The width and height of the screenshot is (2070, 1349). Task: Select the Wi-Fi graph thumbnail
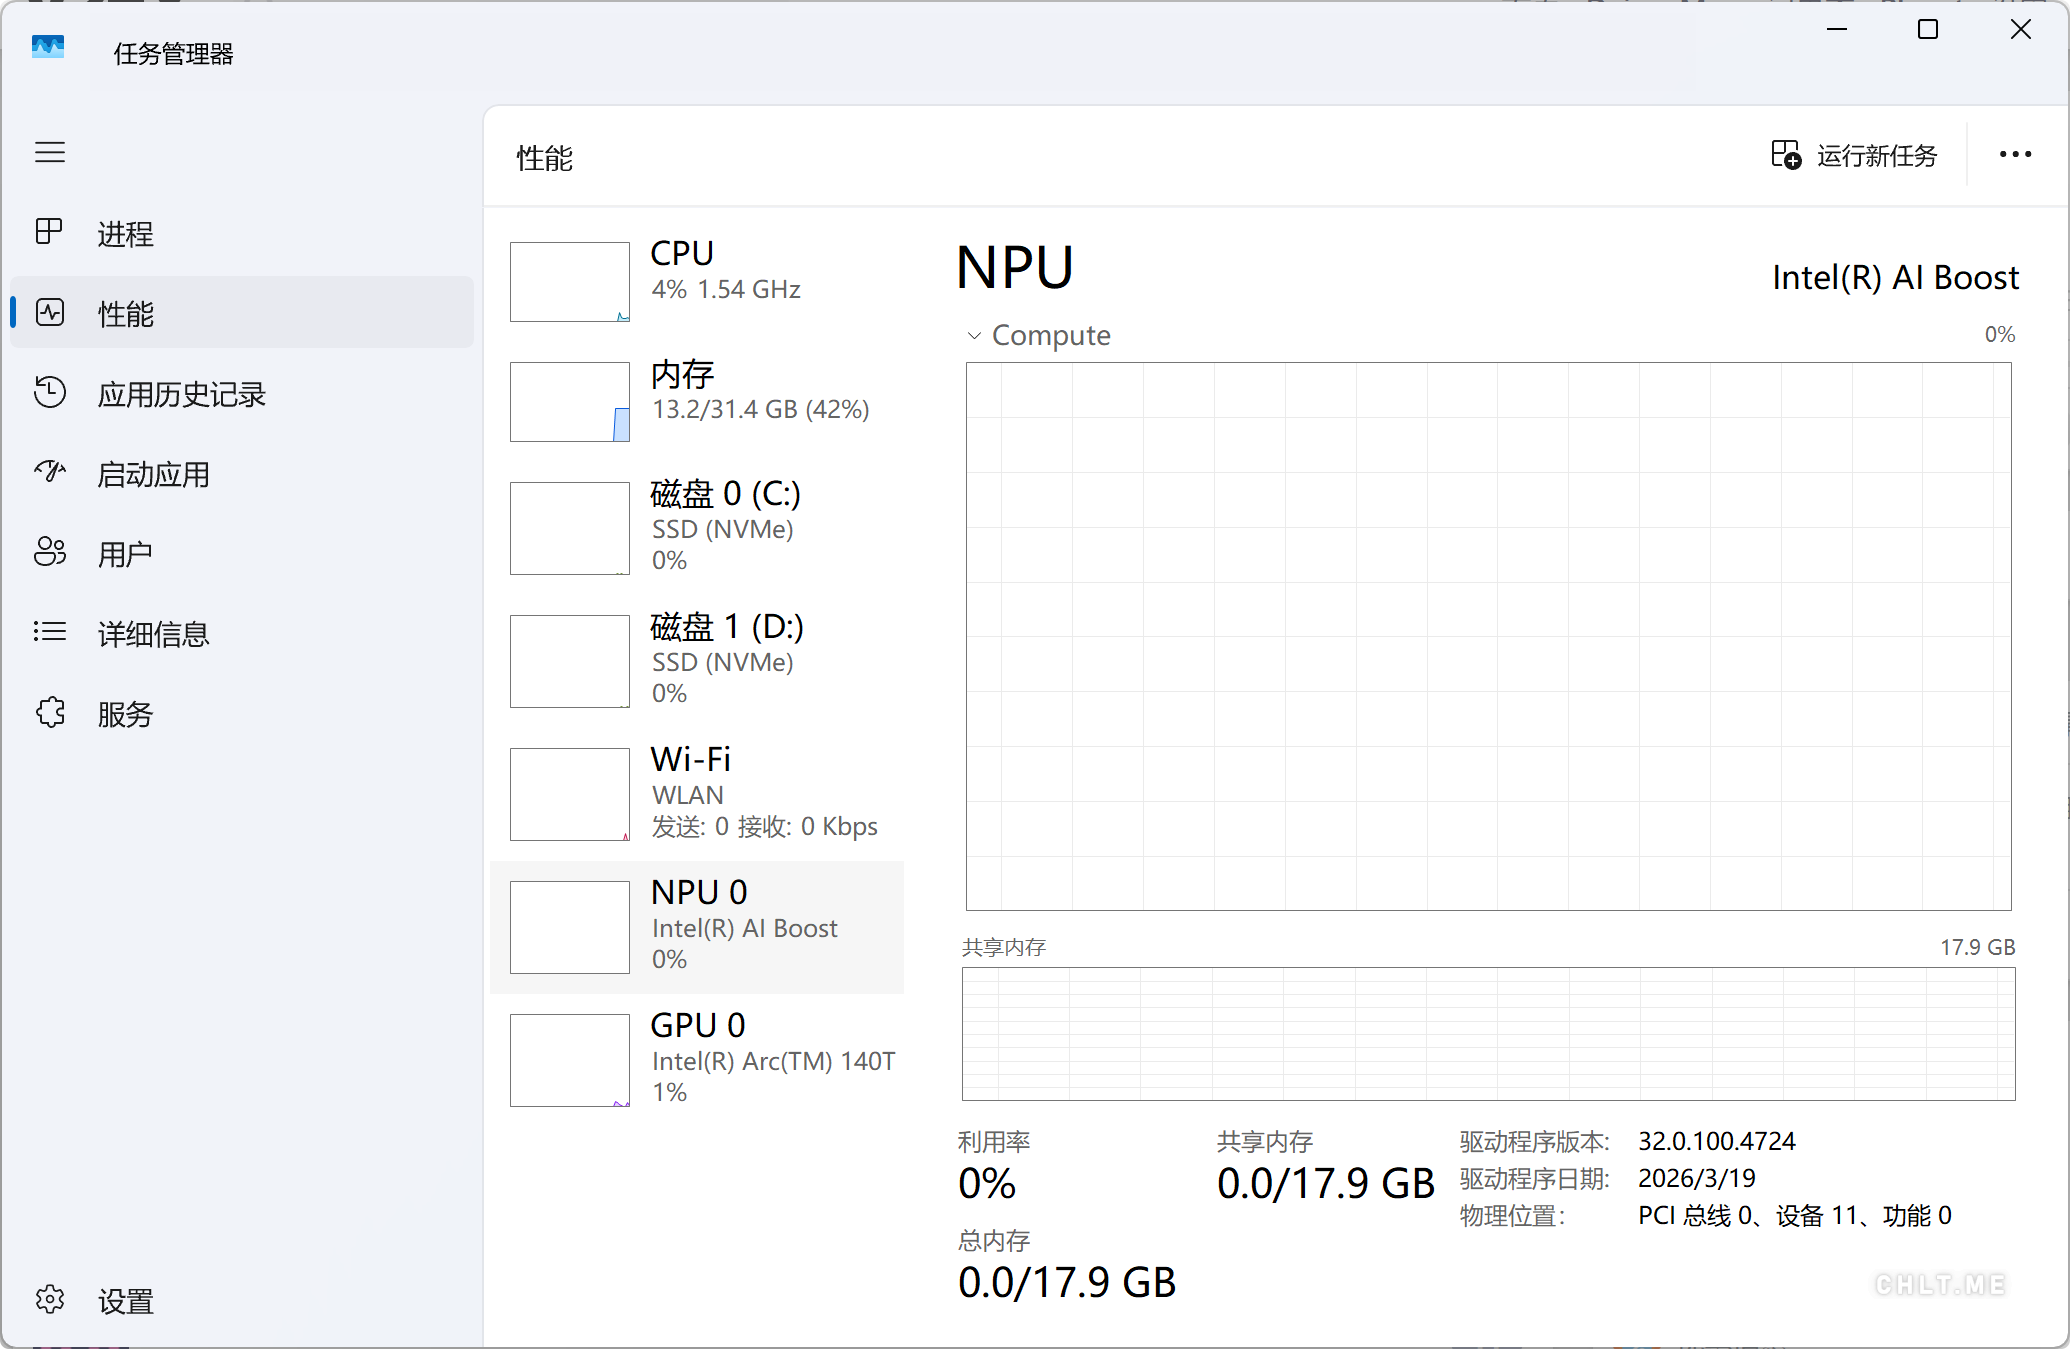(x=570, y=794)
